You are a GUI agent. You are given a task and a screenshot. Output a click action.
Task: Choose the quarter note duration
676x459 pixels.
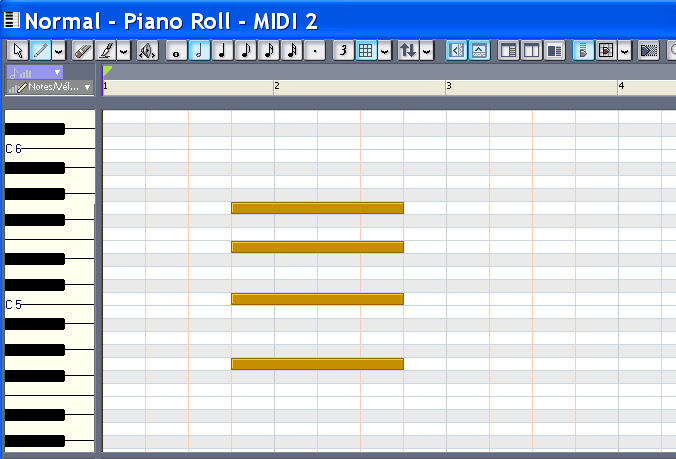(223, 50)
